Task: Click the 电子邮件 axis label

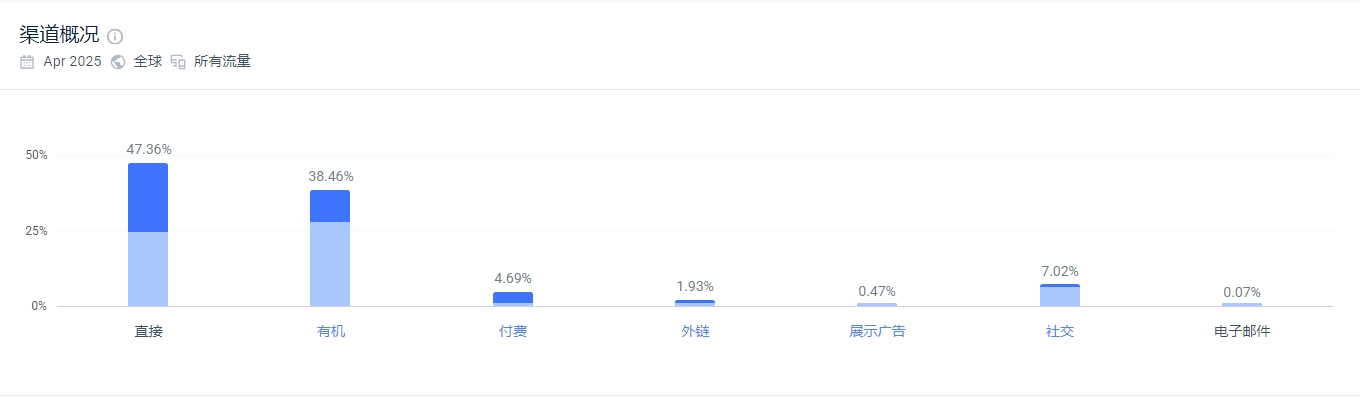Action: (1242, 331)
